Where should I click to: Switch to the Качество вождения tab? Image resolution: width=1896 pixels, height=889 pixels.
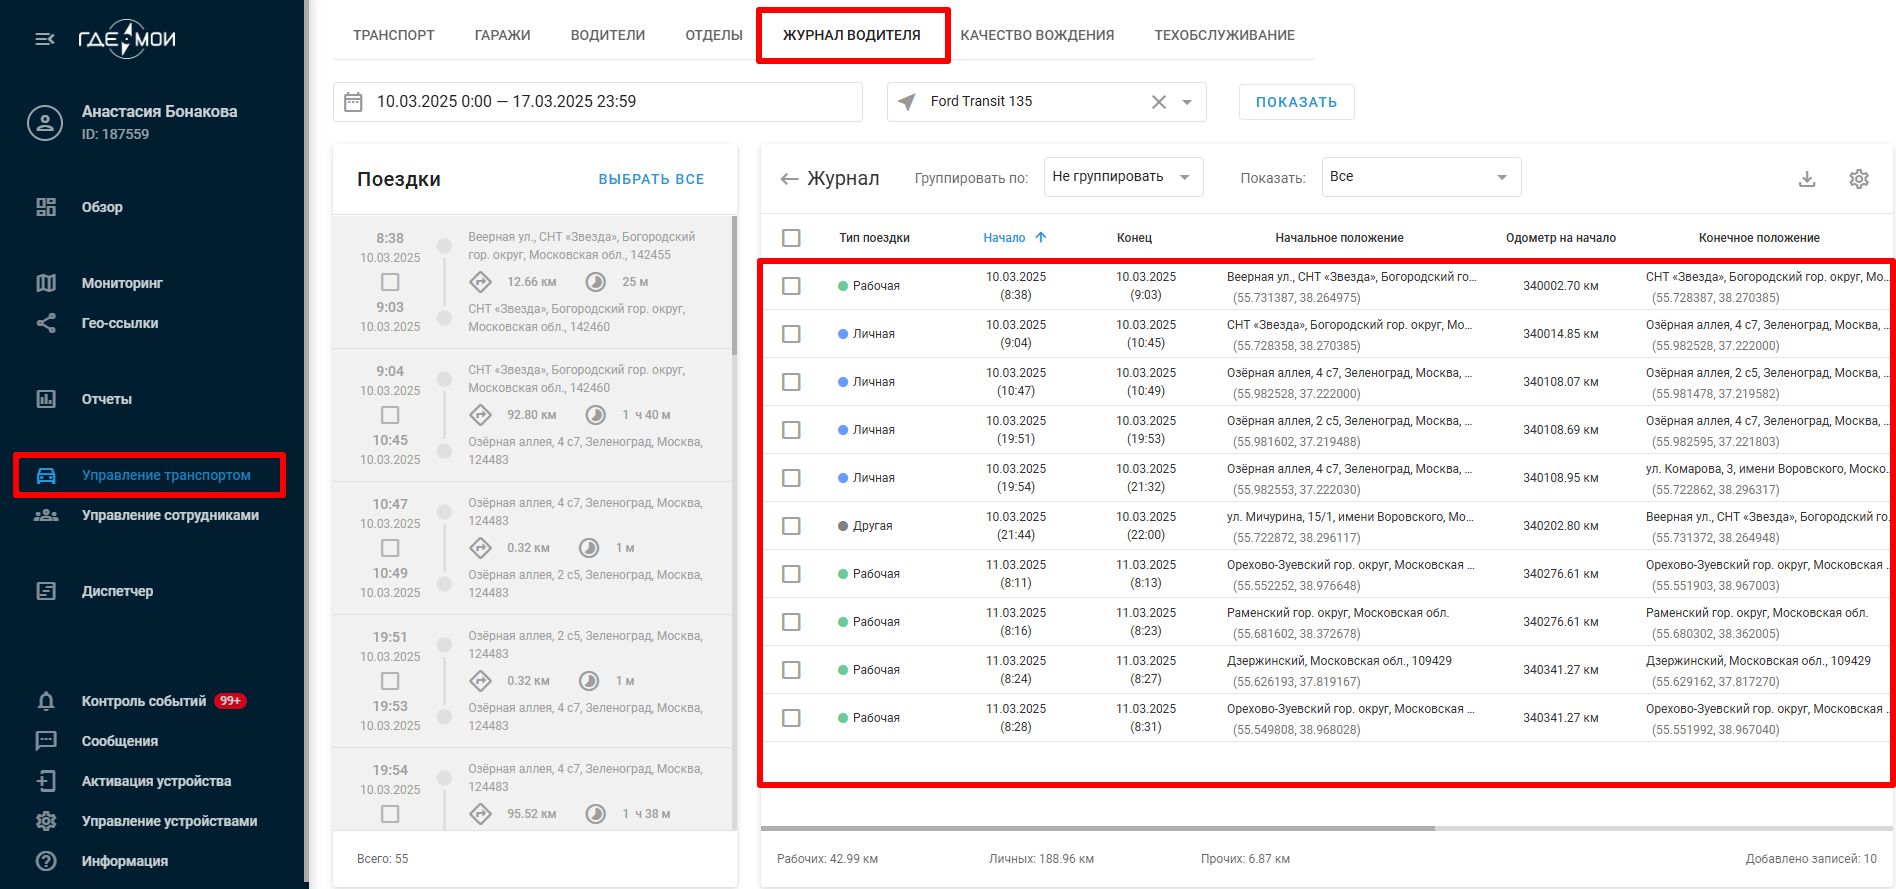coord(1037,35)
